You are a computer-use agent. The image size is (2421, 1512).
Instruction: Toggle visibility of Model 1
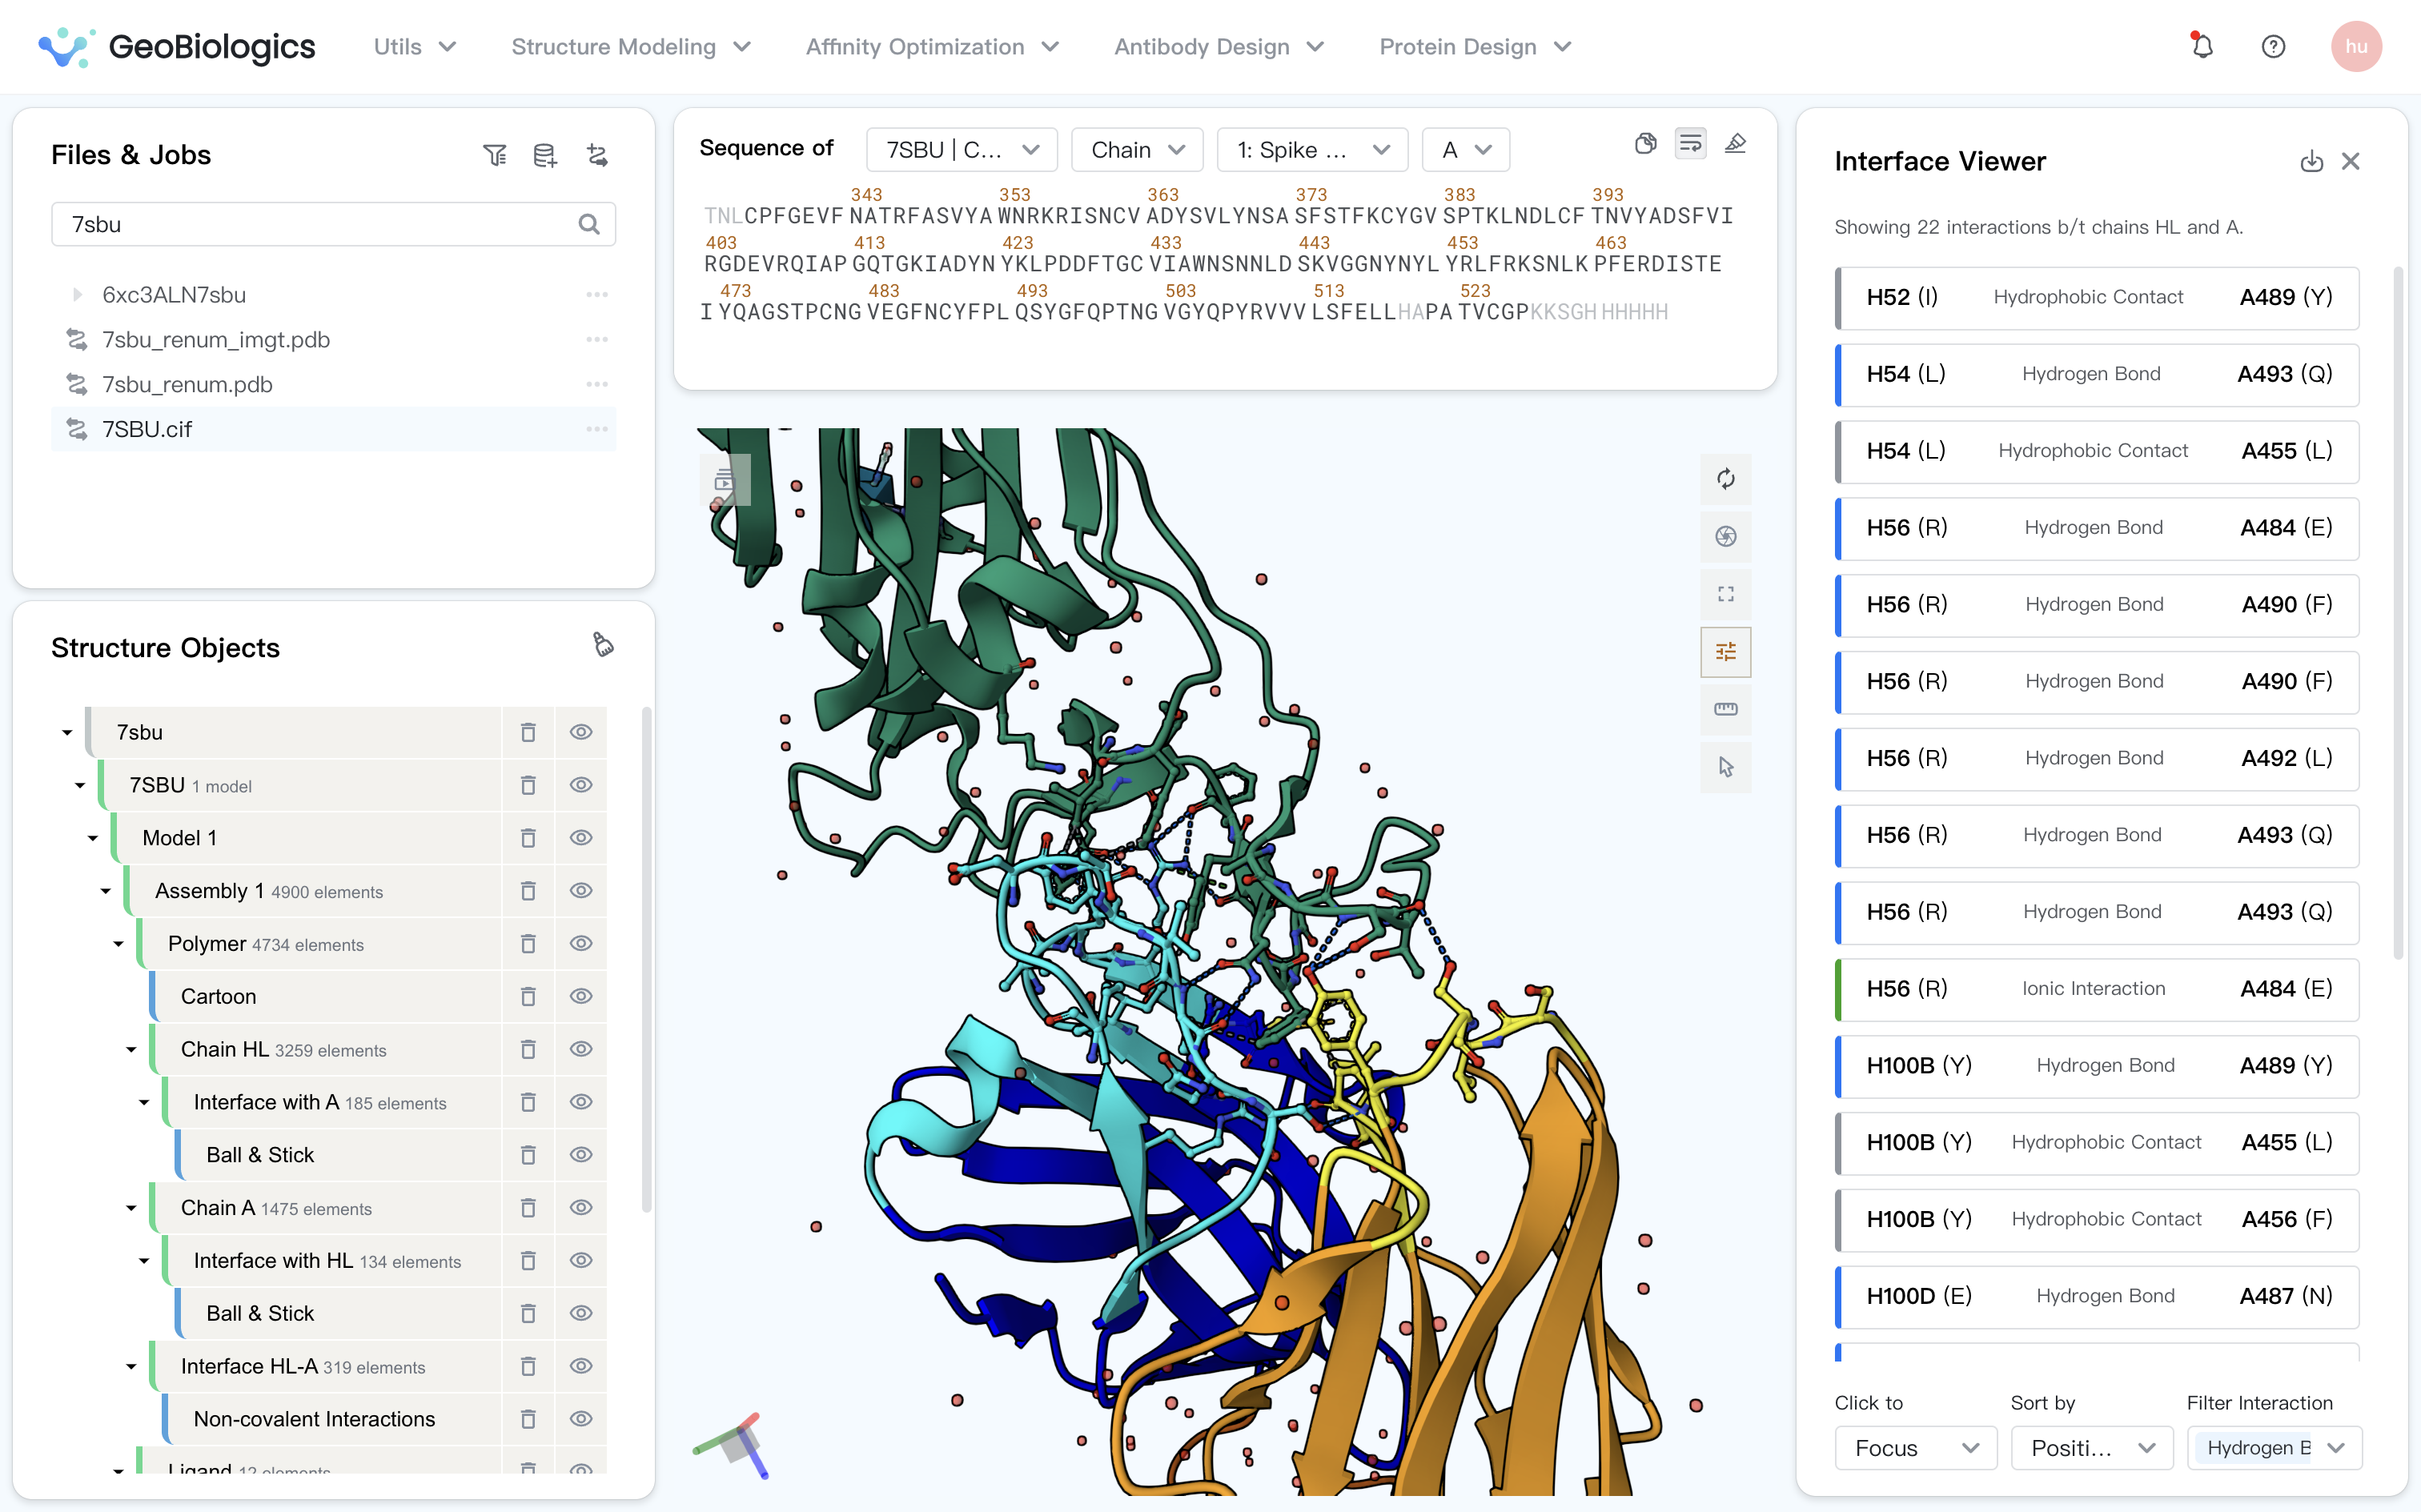coord(581,838)
